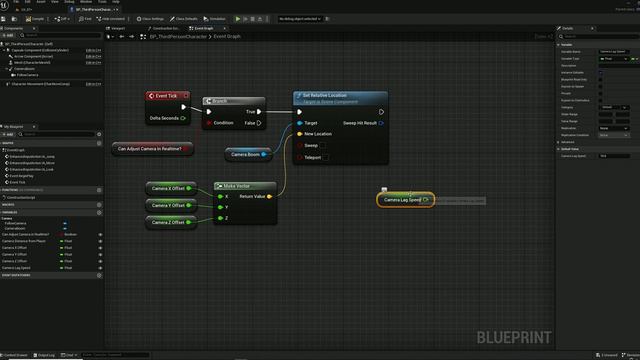Toggle the Sweep checkbox on Set Relative Location
640x360 pixels.
coord(322,145)
